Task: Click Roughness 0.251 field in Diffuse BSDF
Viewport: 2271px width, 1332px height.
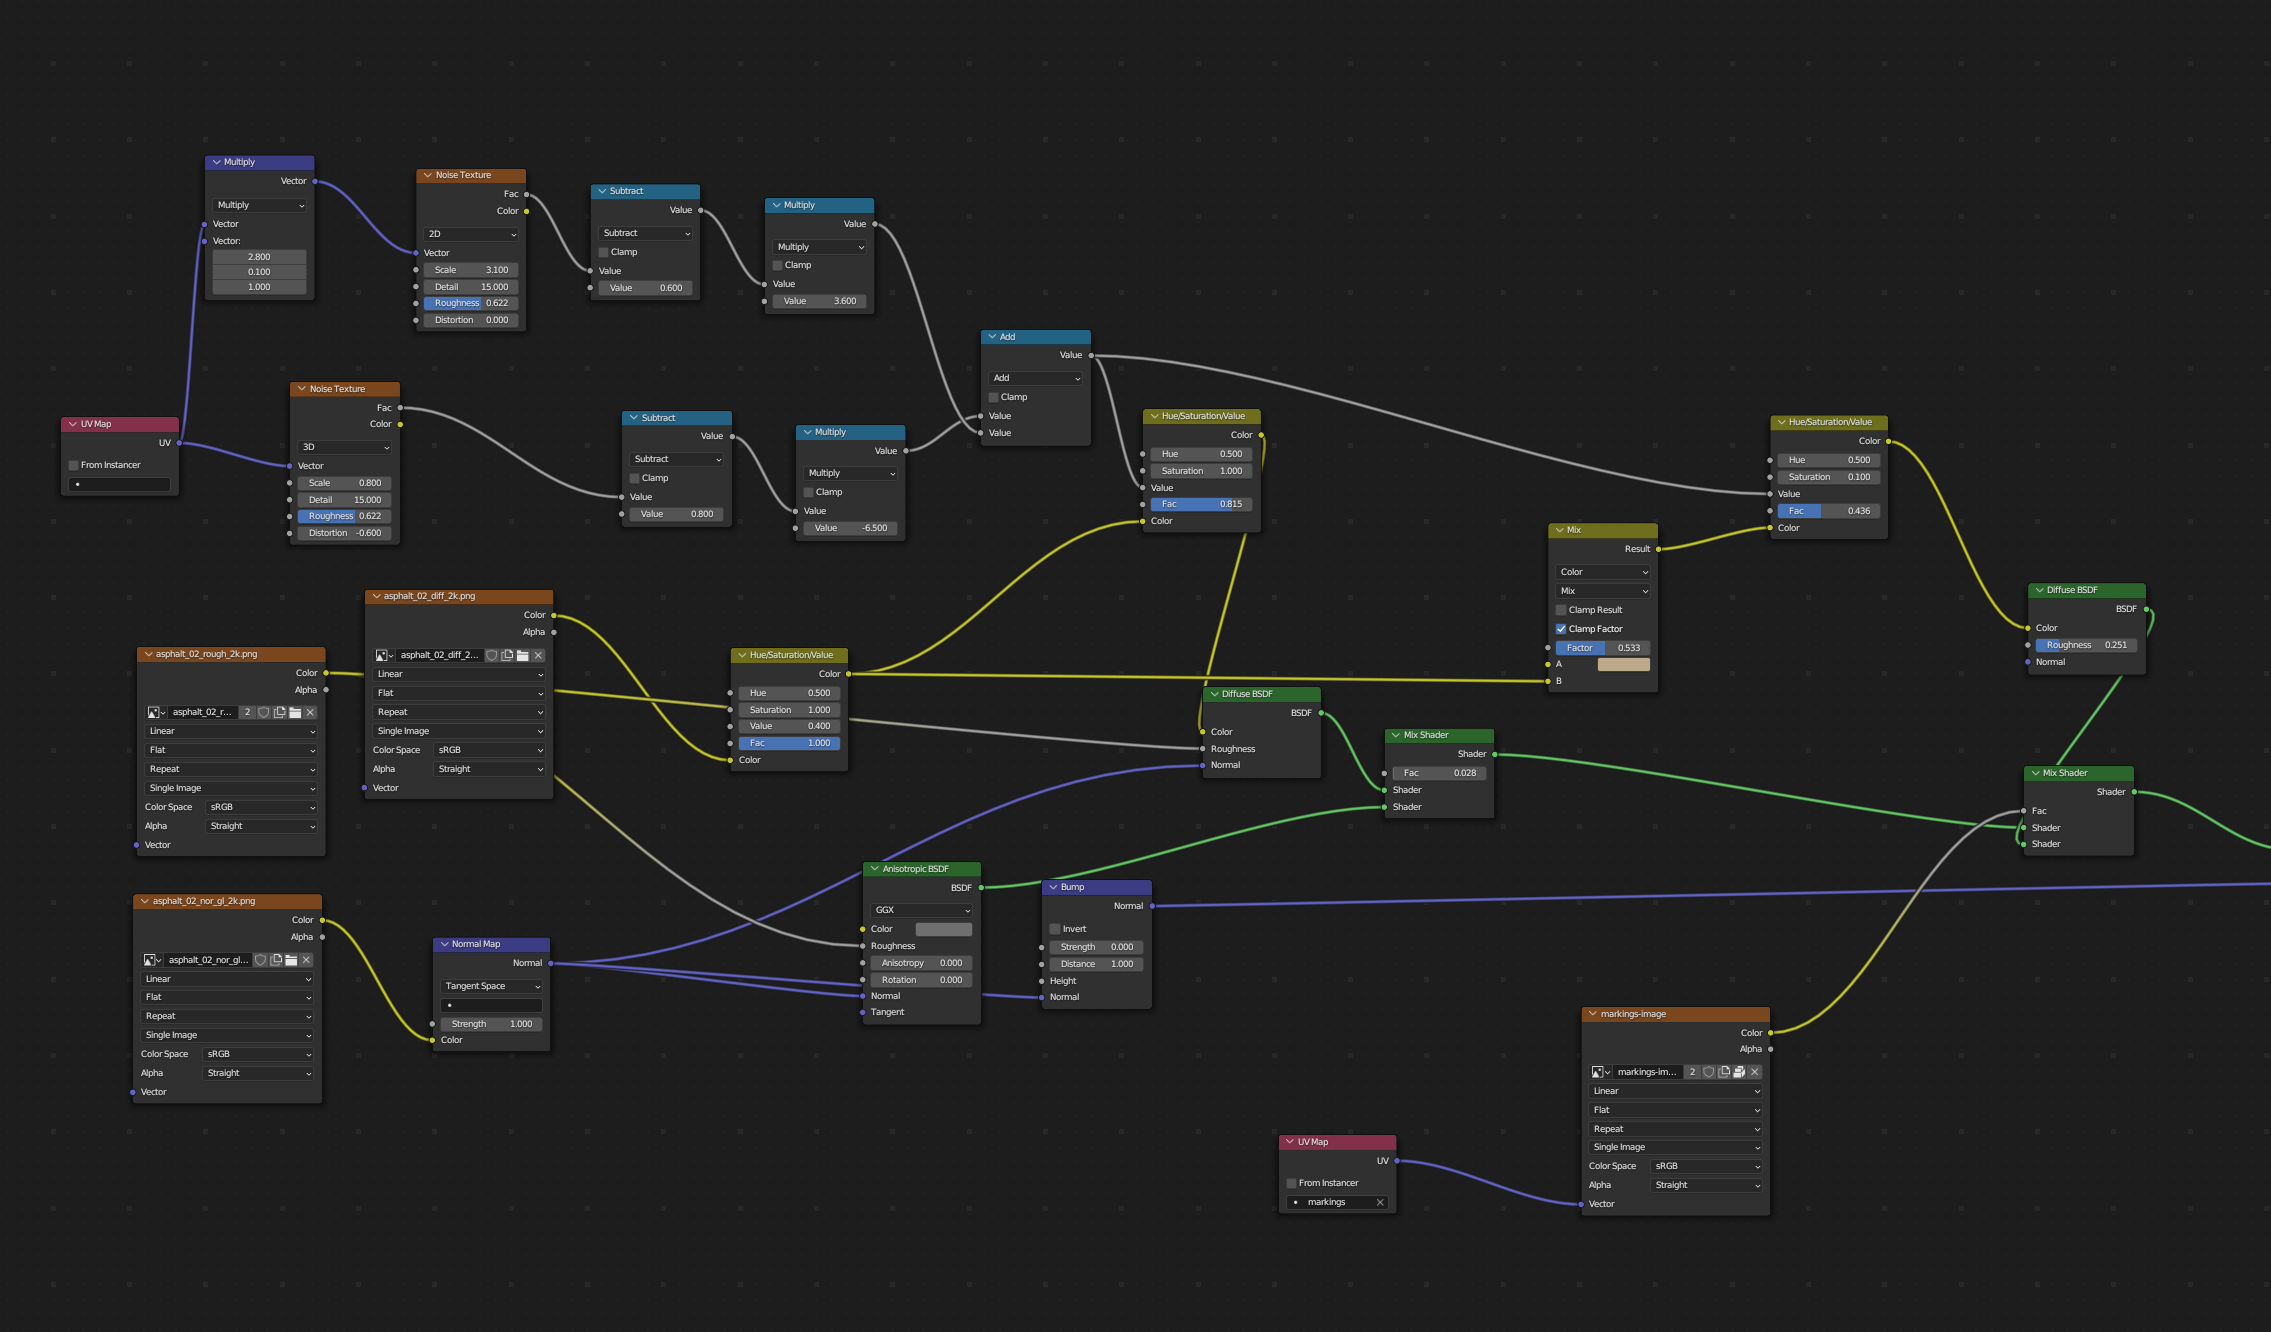Action: (2085, 645)
